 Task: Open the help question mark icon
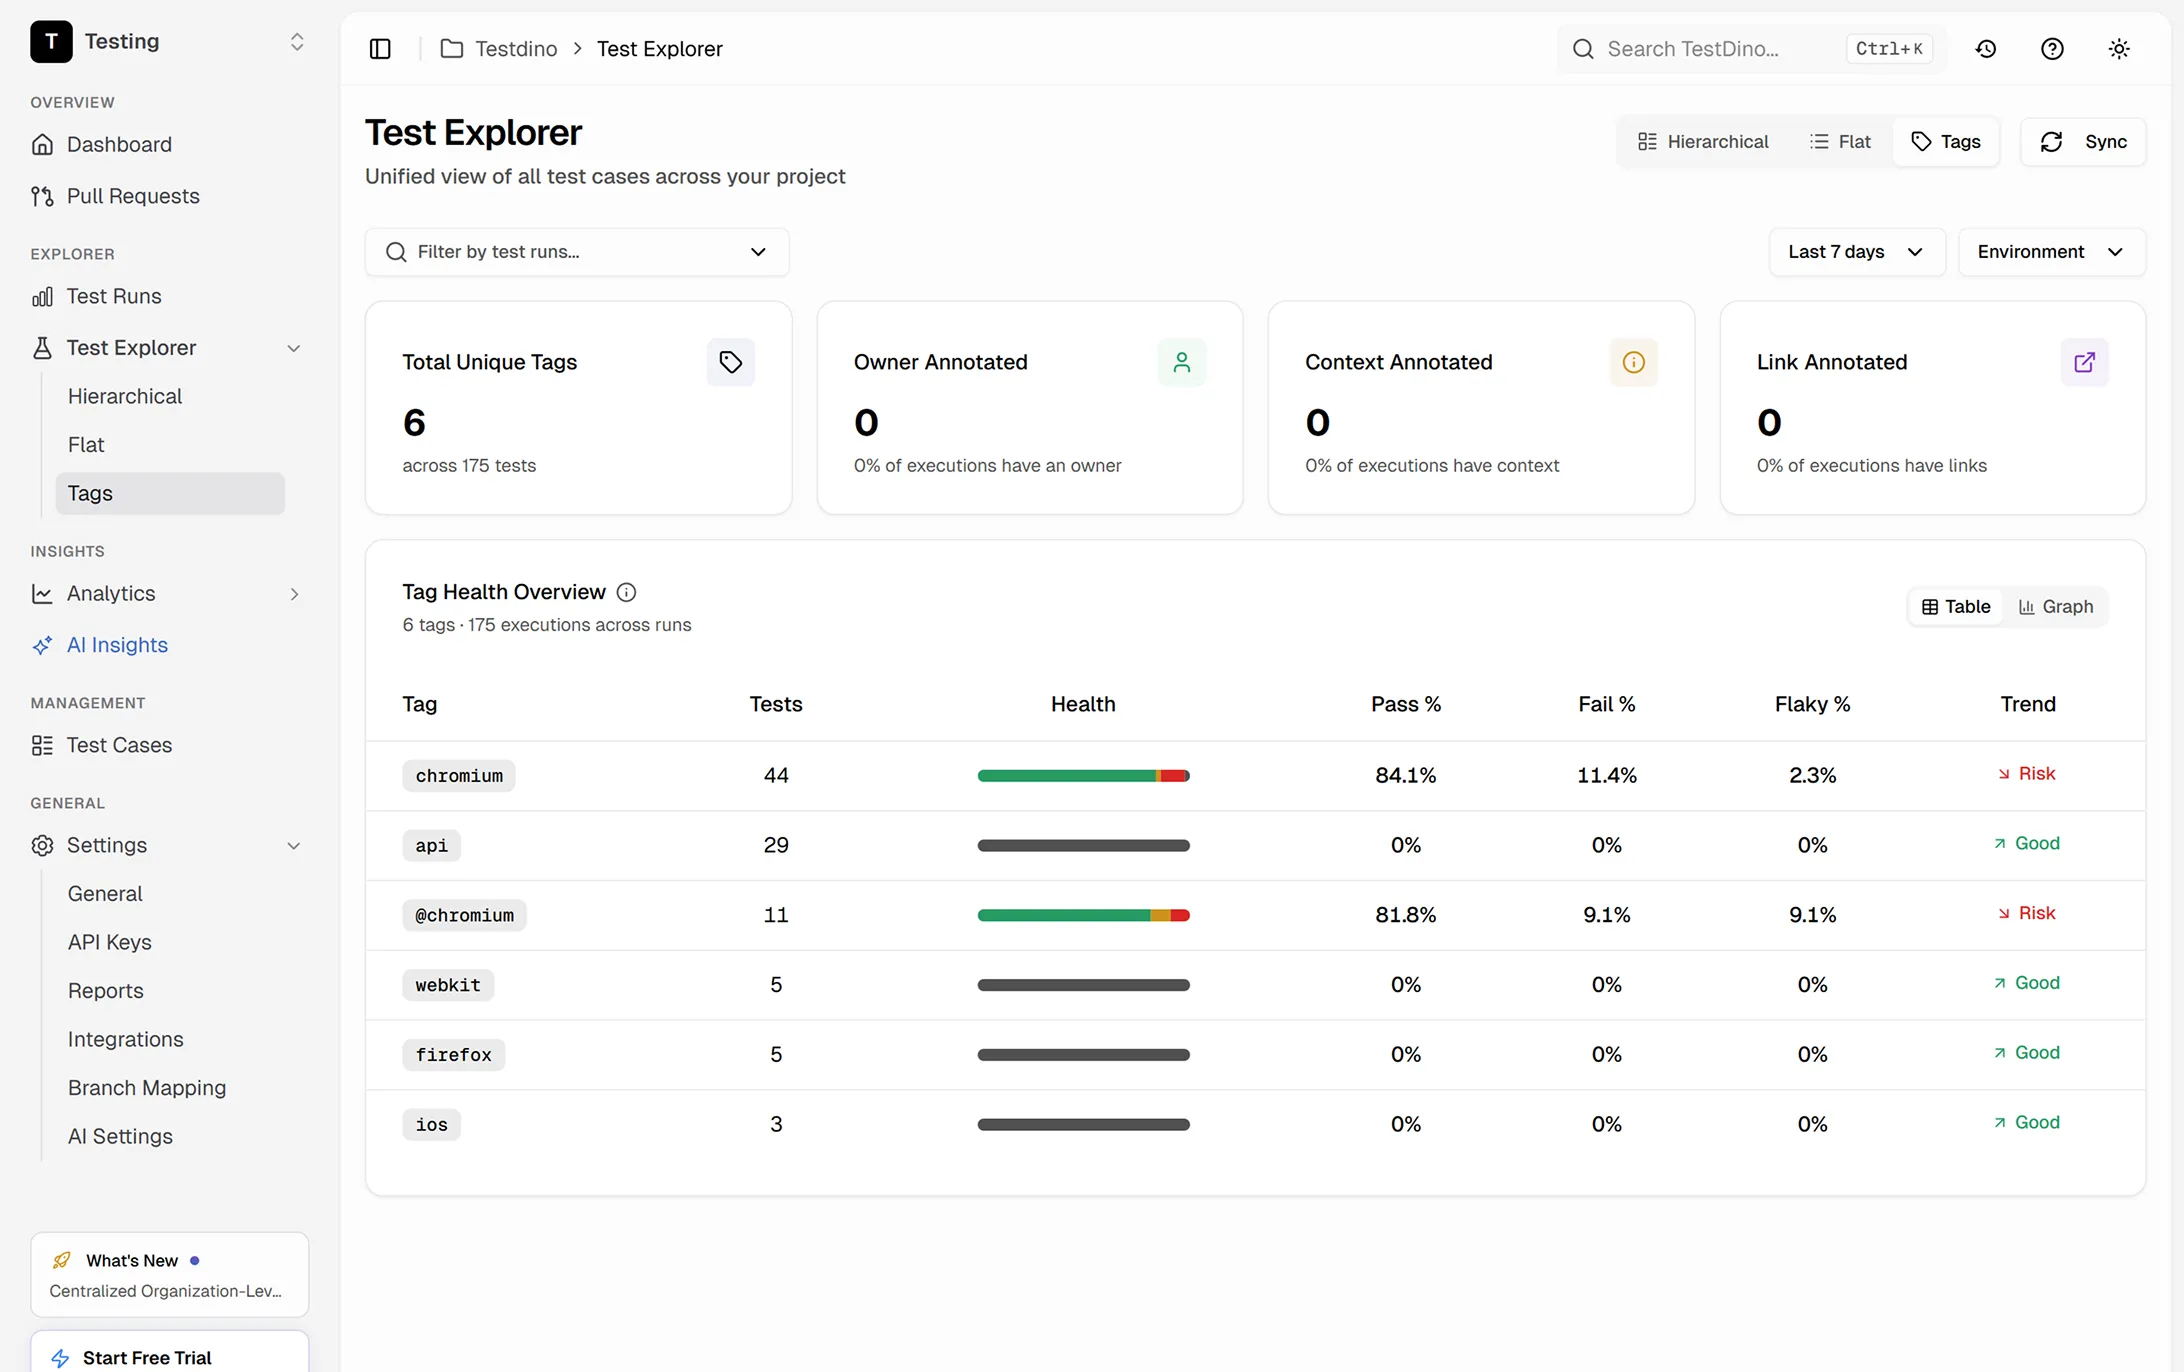click(2052, 48)
